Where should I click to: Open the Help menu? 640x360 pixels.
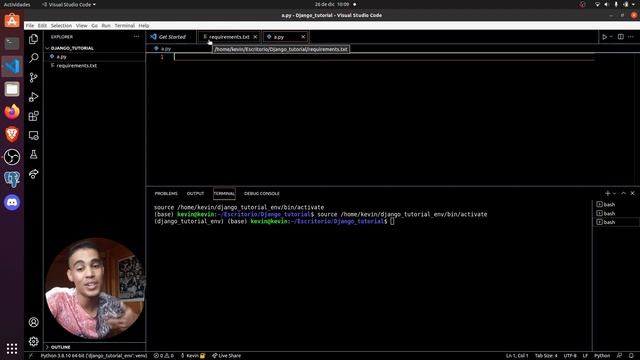click(x=144, y=25)
